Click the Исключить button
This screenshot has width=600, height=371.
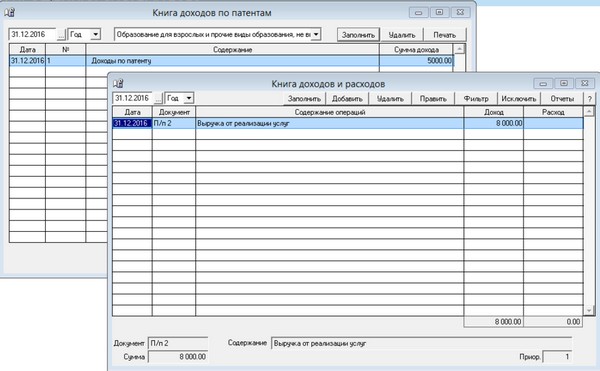coord(519,99)
